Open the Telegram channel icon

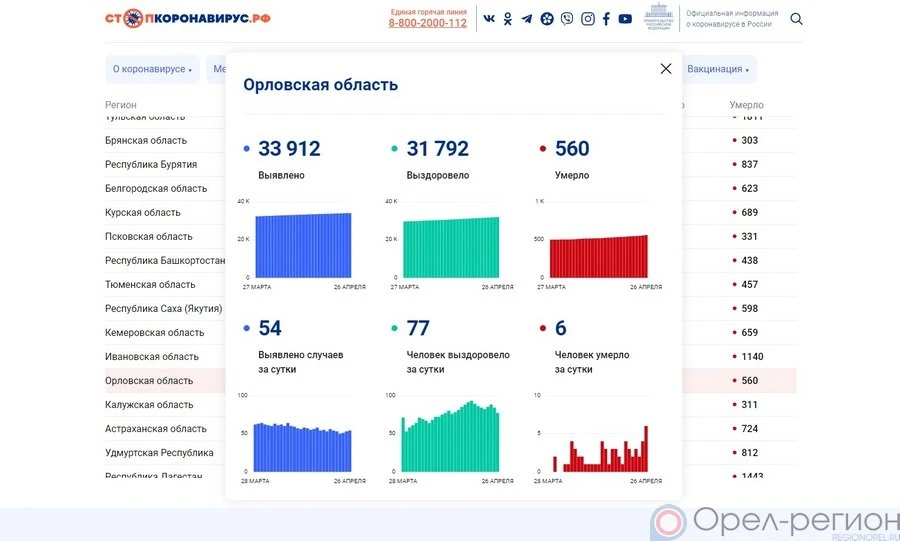pyautogui.click(x=527, y=19)
